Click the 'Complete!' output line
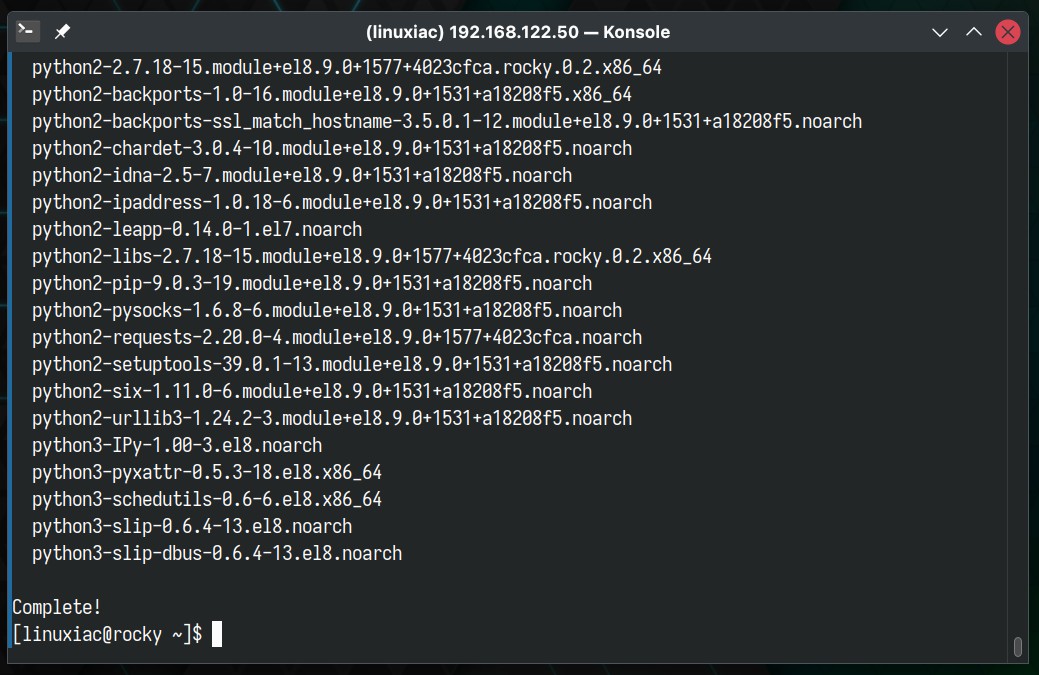Viewport: 1039px width, 675px height. (x=57, y=607)
